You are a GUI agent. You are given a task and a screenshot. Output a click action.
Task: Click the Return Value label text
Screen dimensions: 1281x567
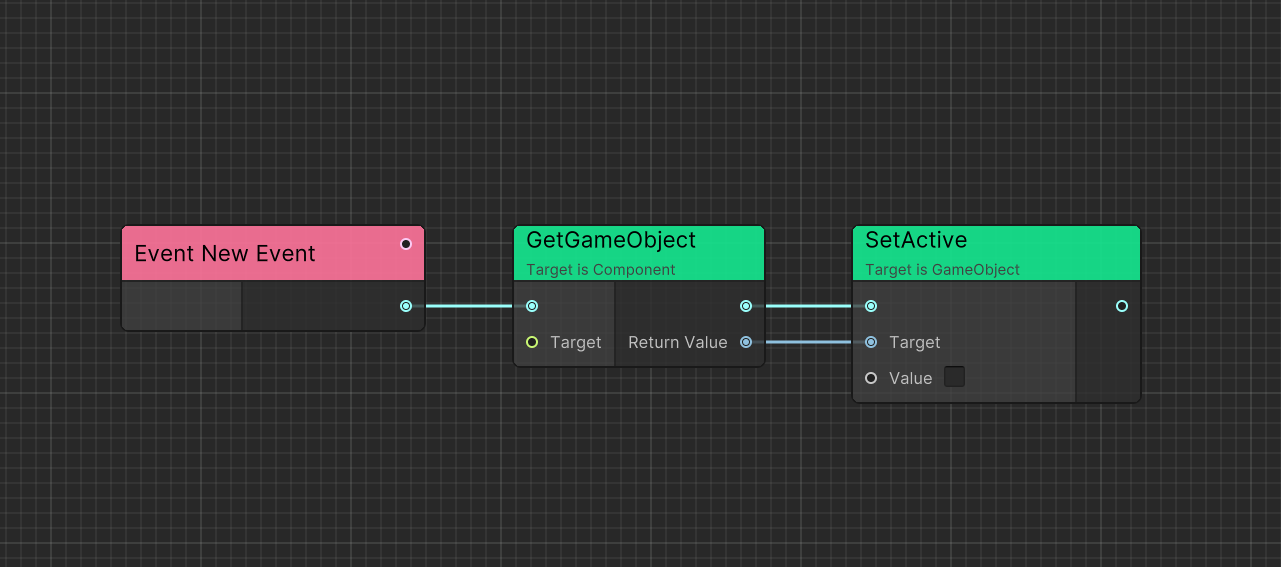click(677, 342)
